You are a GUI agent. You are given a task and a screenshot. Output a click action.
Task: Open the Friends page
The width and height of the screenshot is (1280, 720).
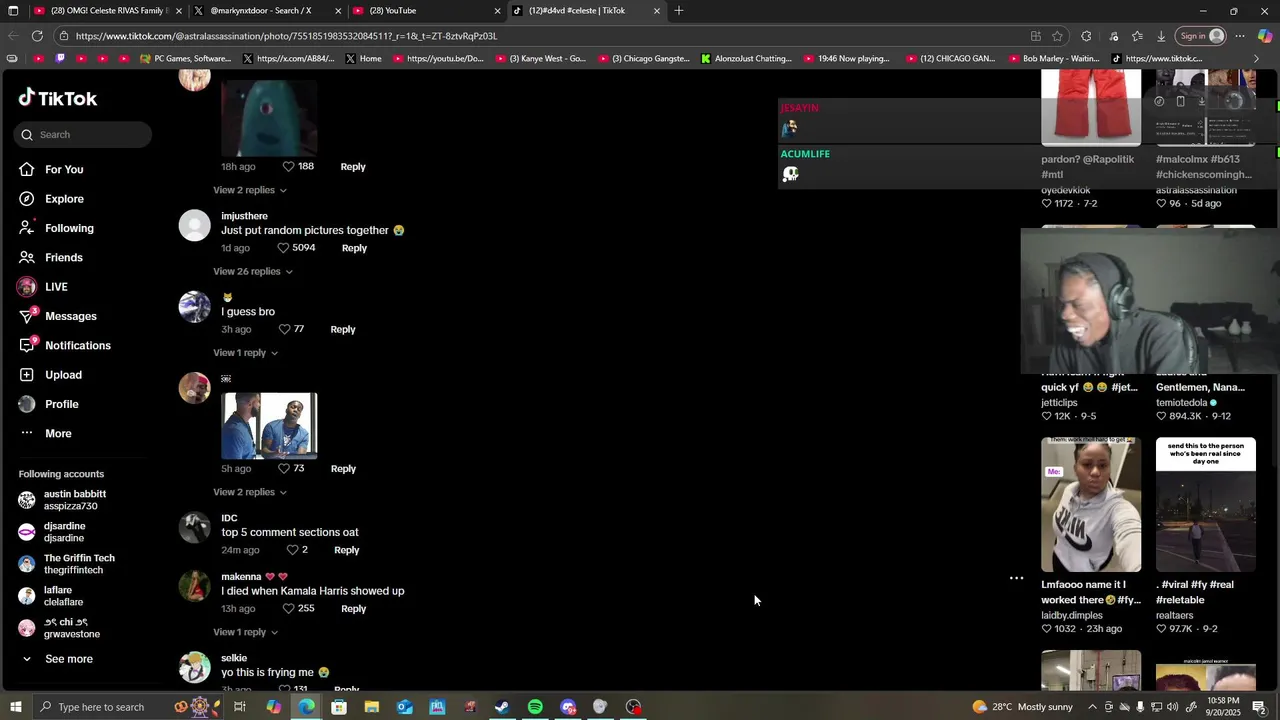pyautogui.click(x=64, y=257)
